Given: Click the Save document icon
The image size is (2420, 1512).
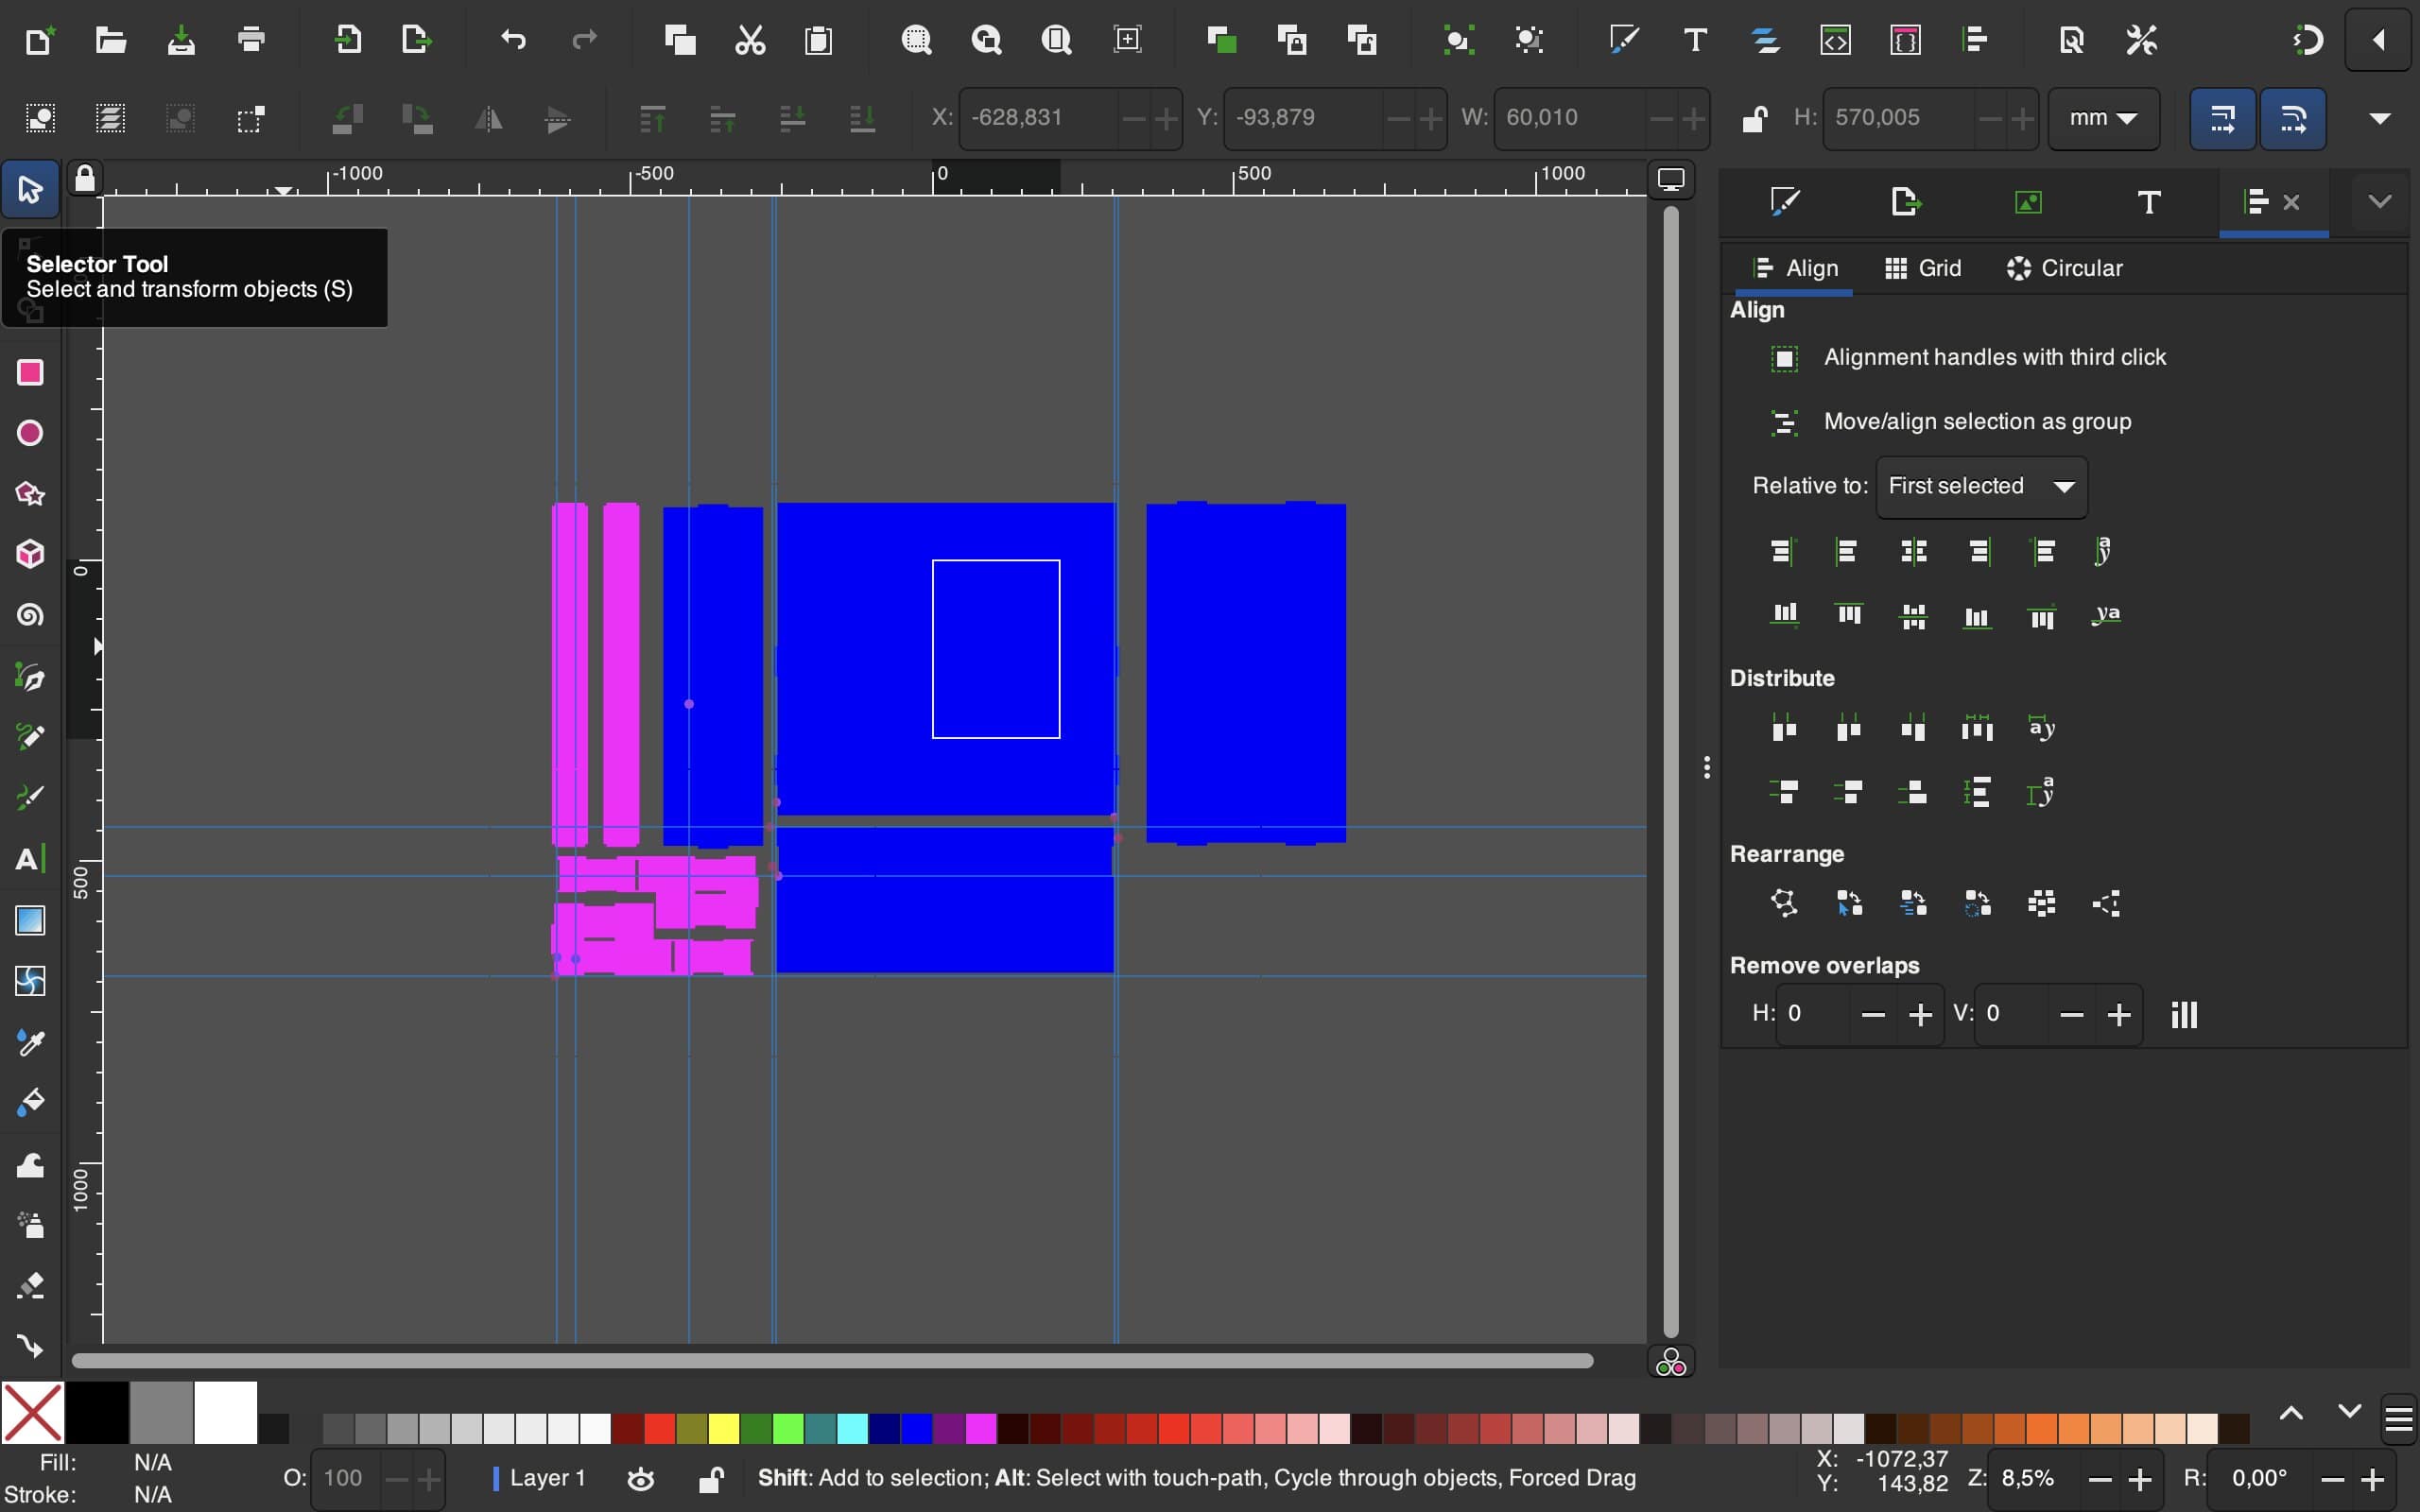Looking at the screenshot, I should (x=181, y=40).
